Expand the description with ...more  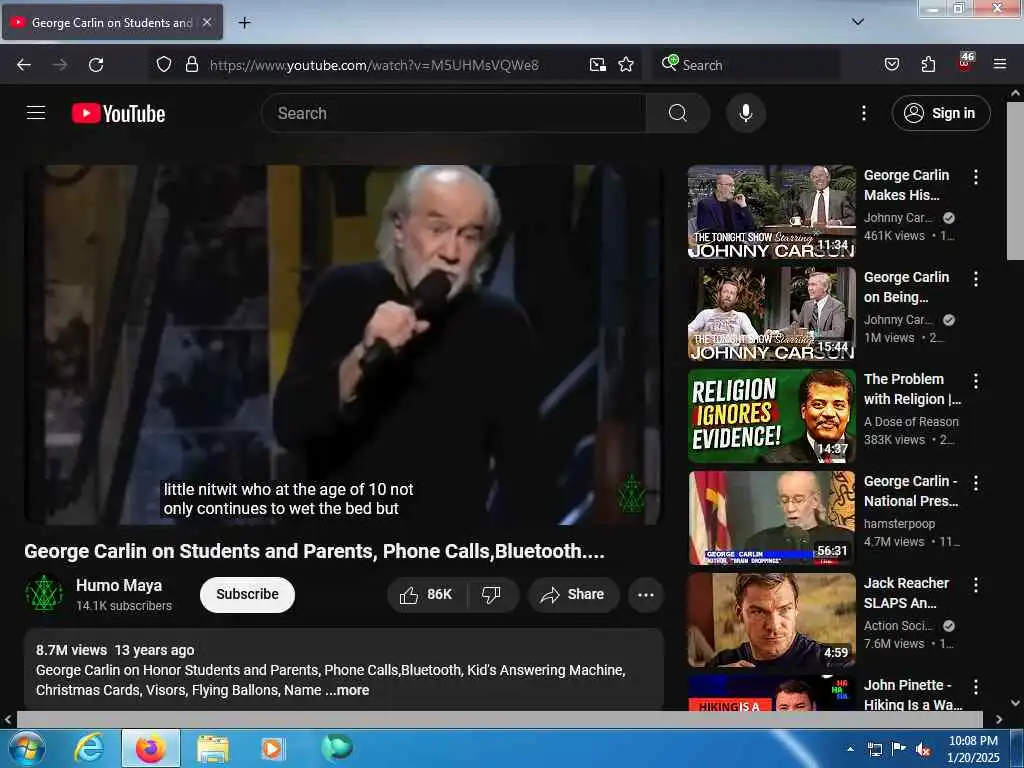[x=347, y=690]
